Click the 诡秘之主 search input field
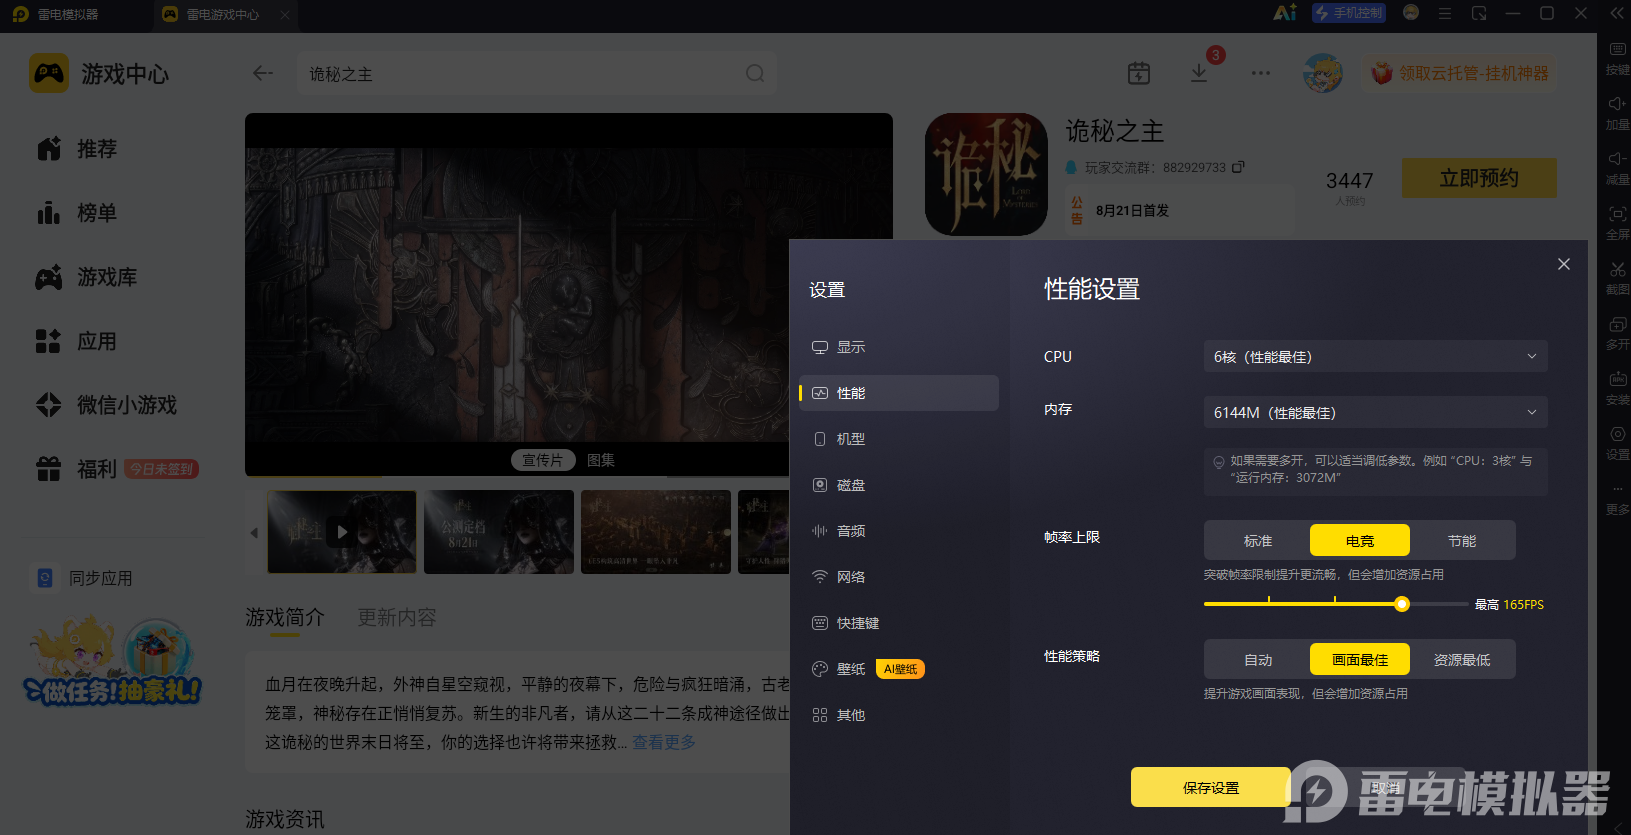This screenshot has width=1631, height=835. [537, 74]
